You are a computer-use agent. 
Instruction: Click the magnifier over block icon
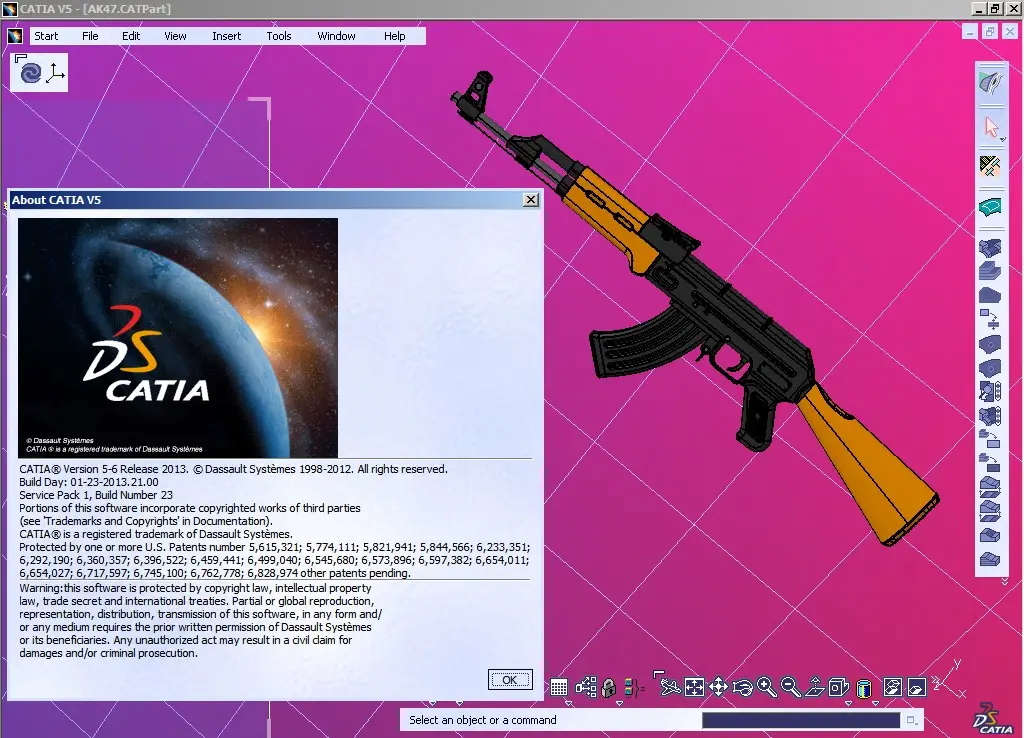tap(990, 391)
